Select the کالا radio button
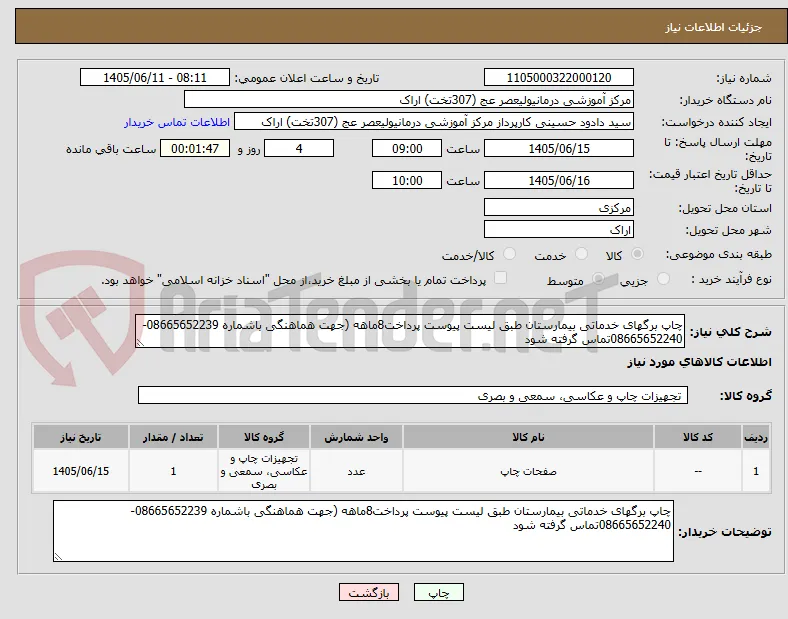 637,254
